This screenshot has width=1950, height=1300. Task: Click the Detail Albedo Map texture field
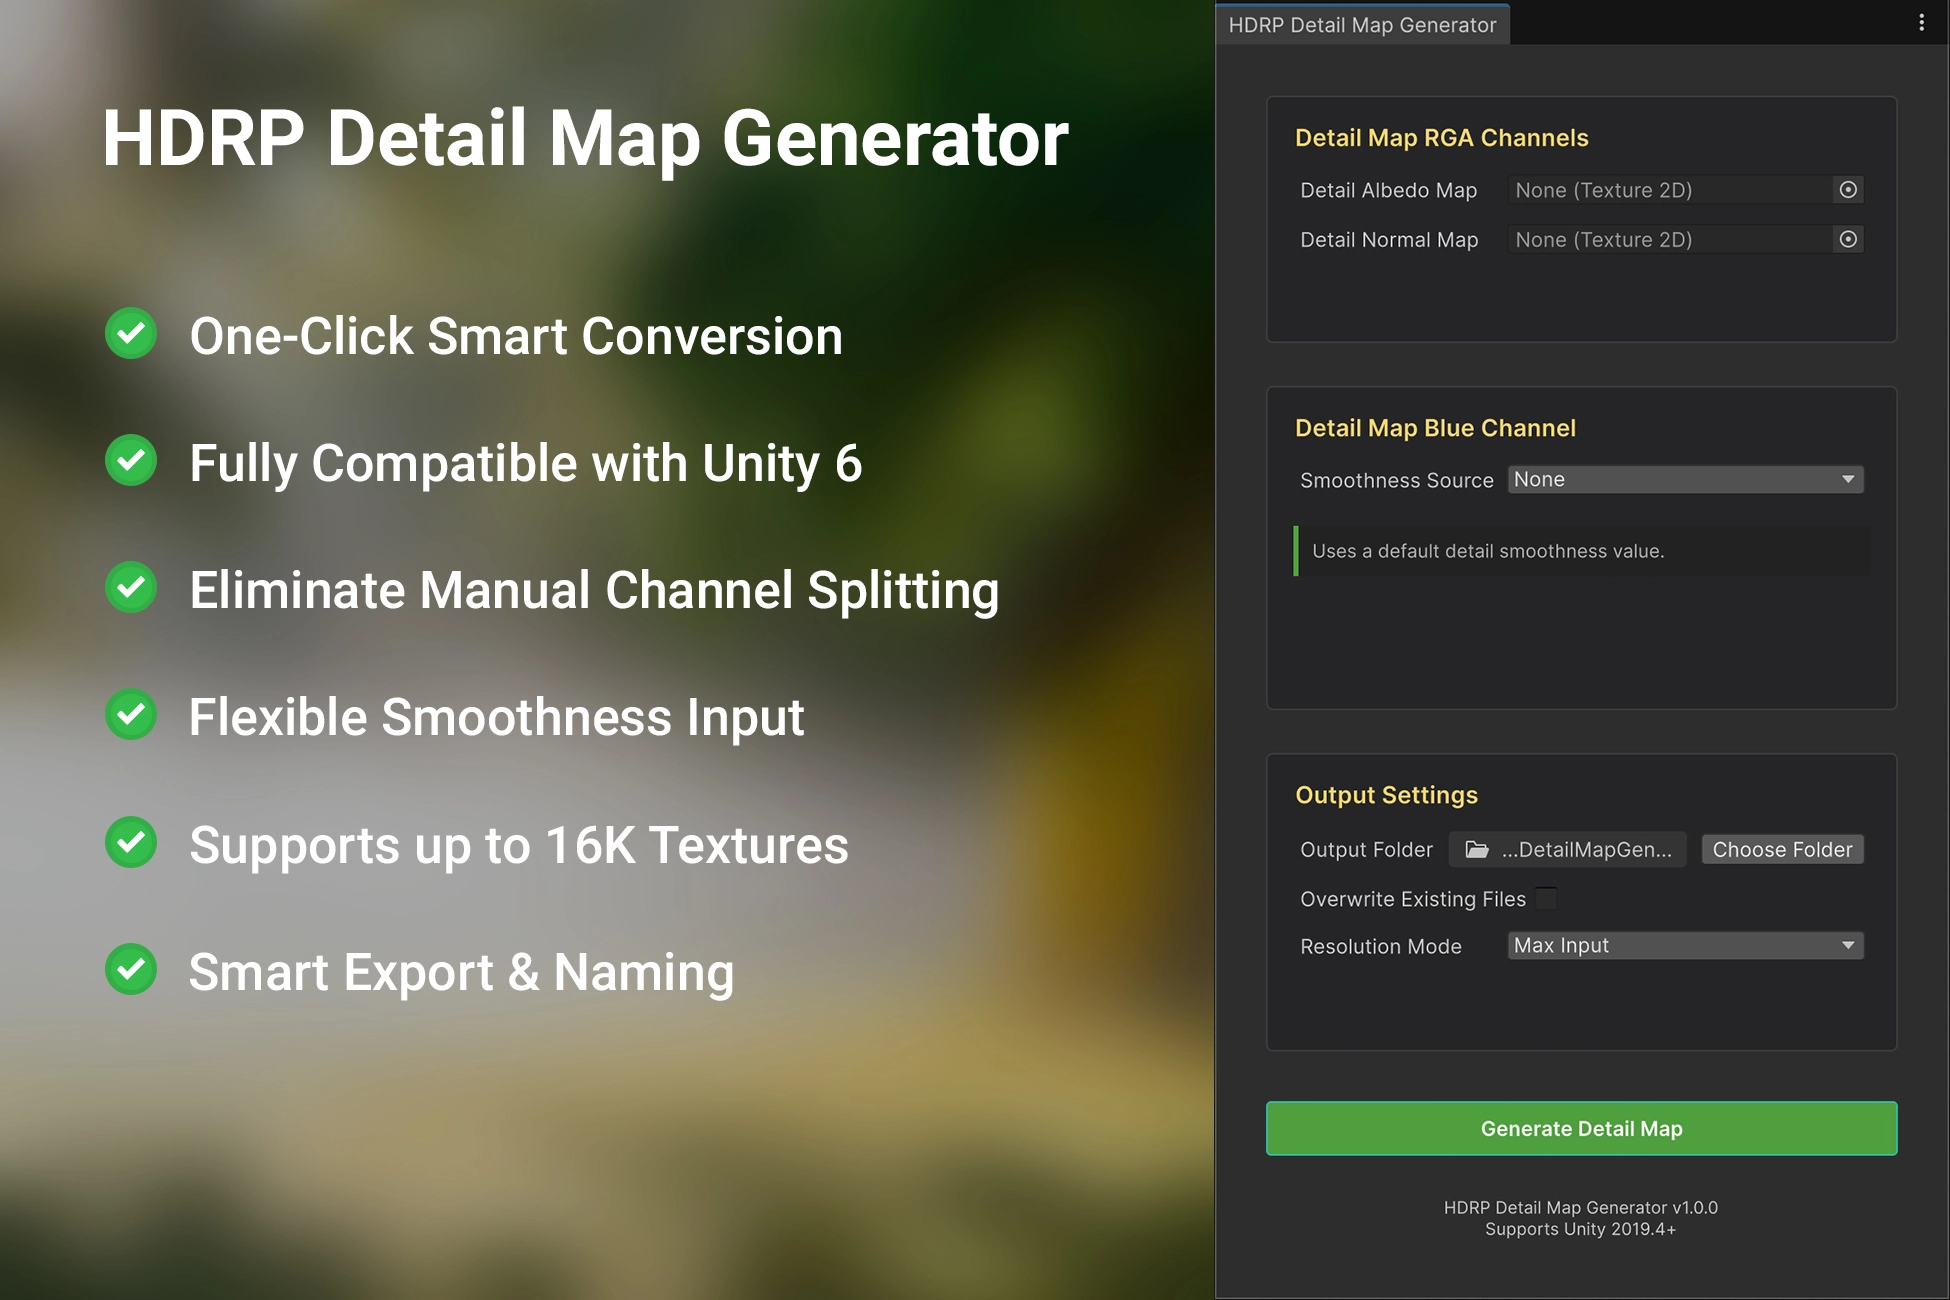tap(1668, 190)
